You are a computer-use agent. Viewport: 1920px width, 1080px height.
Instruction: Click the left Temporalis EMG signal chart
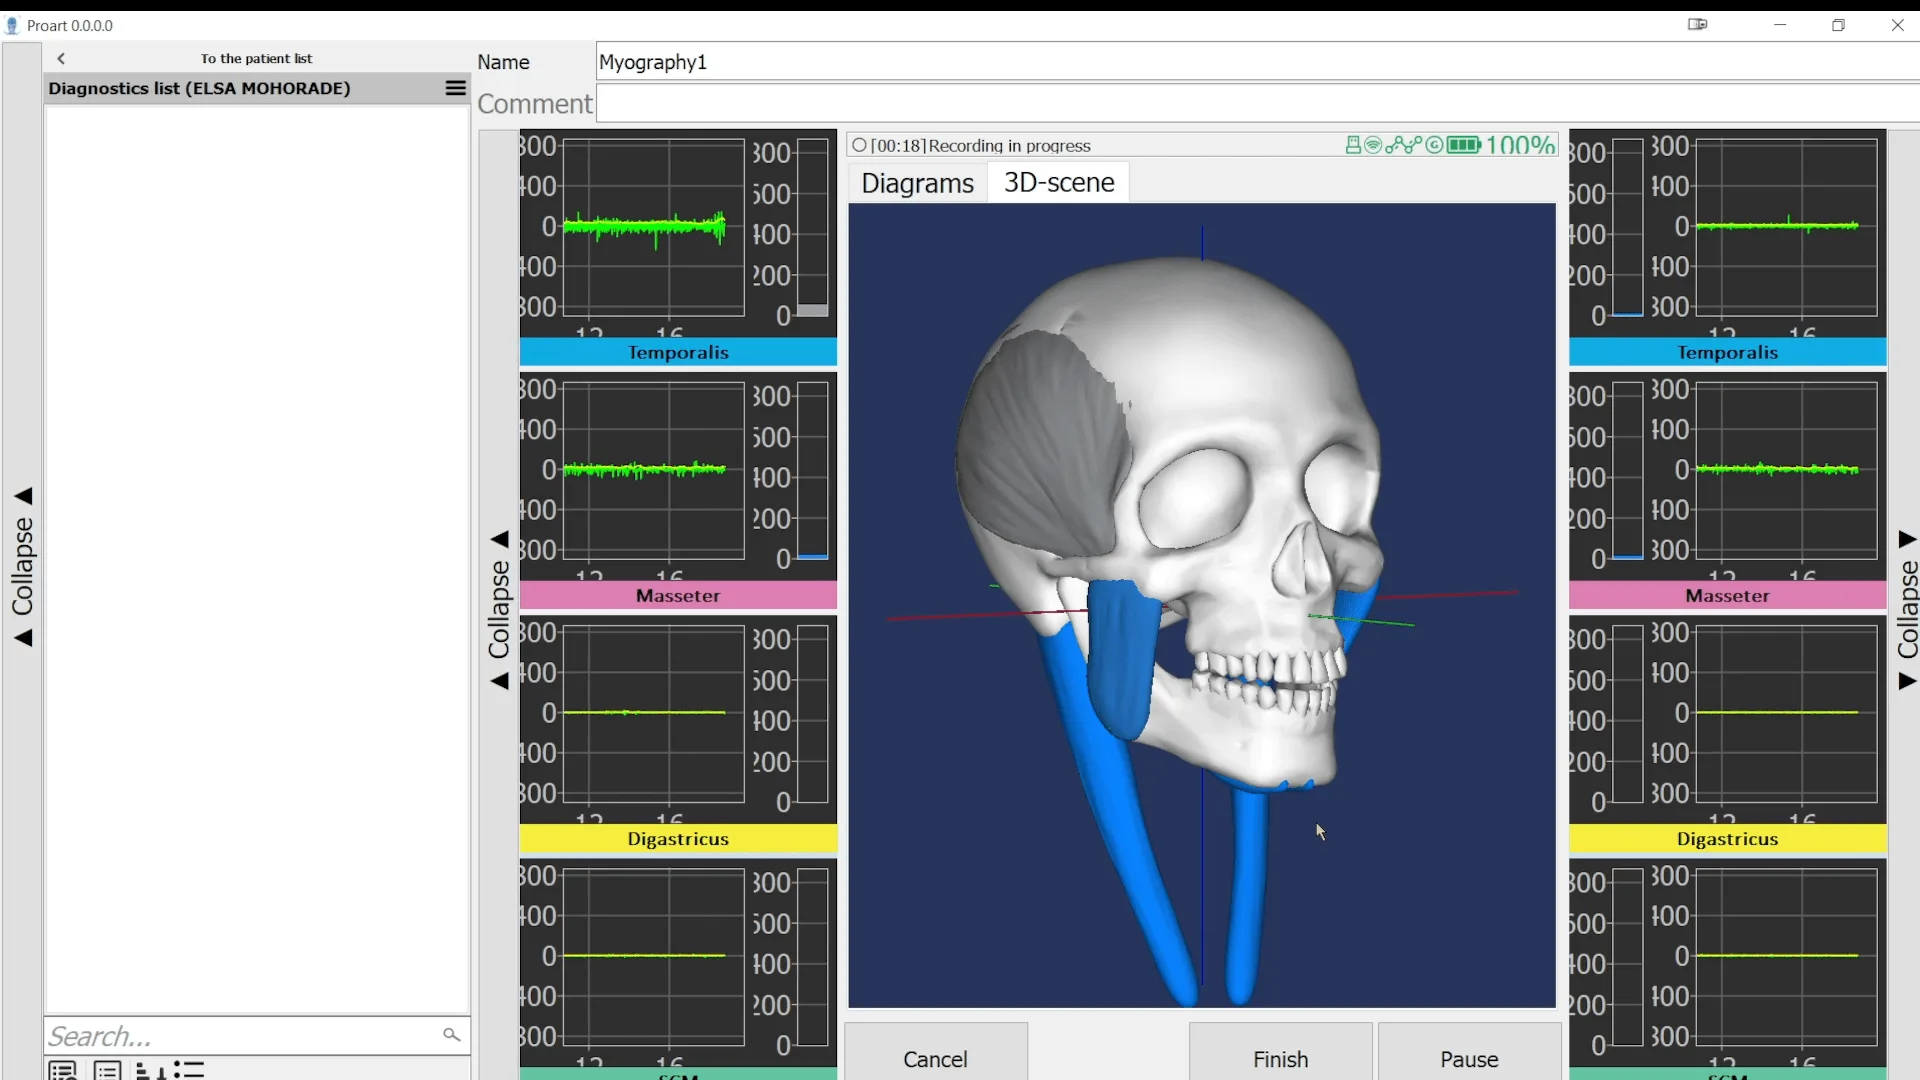(654, 228)
